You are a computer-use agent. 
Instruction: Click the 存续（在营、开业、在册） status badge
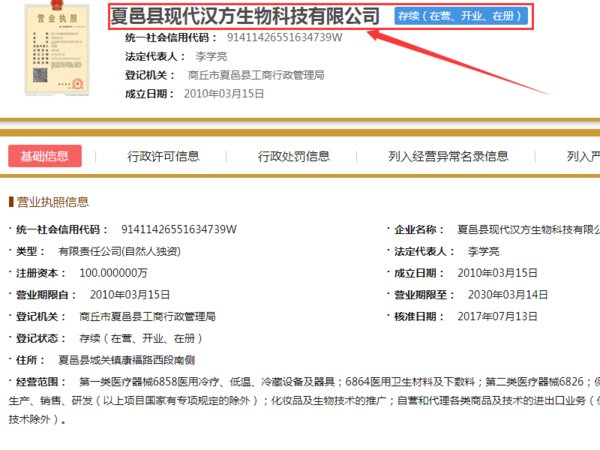click(x=461, y=16)
